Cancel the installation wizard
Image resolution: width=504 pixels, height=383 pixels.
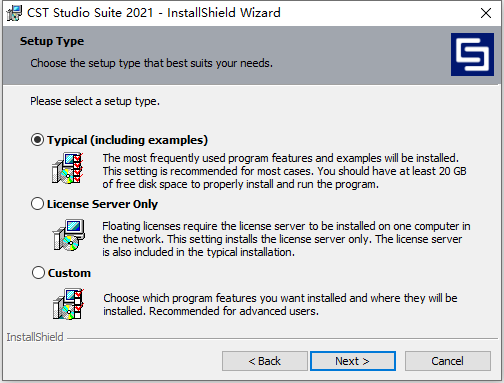448,361
